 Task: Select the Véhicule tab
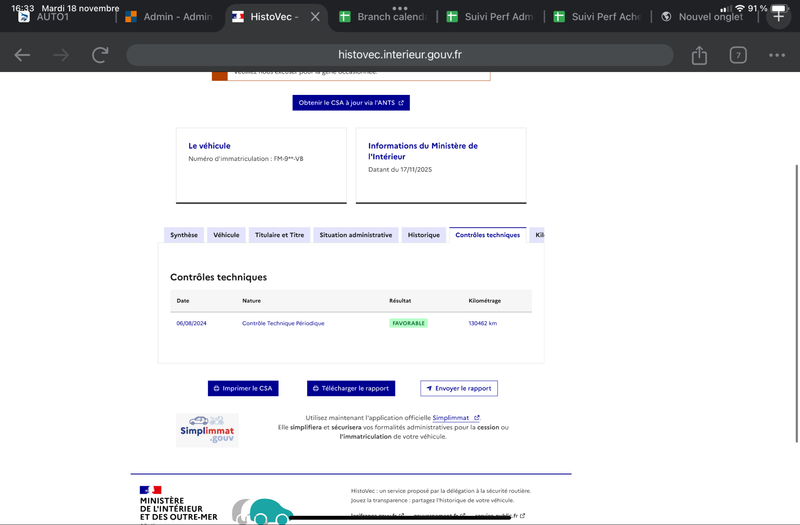226,235
